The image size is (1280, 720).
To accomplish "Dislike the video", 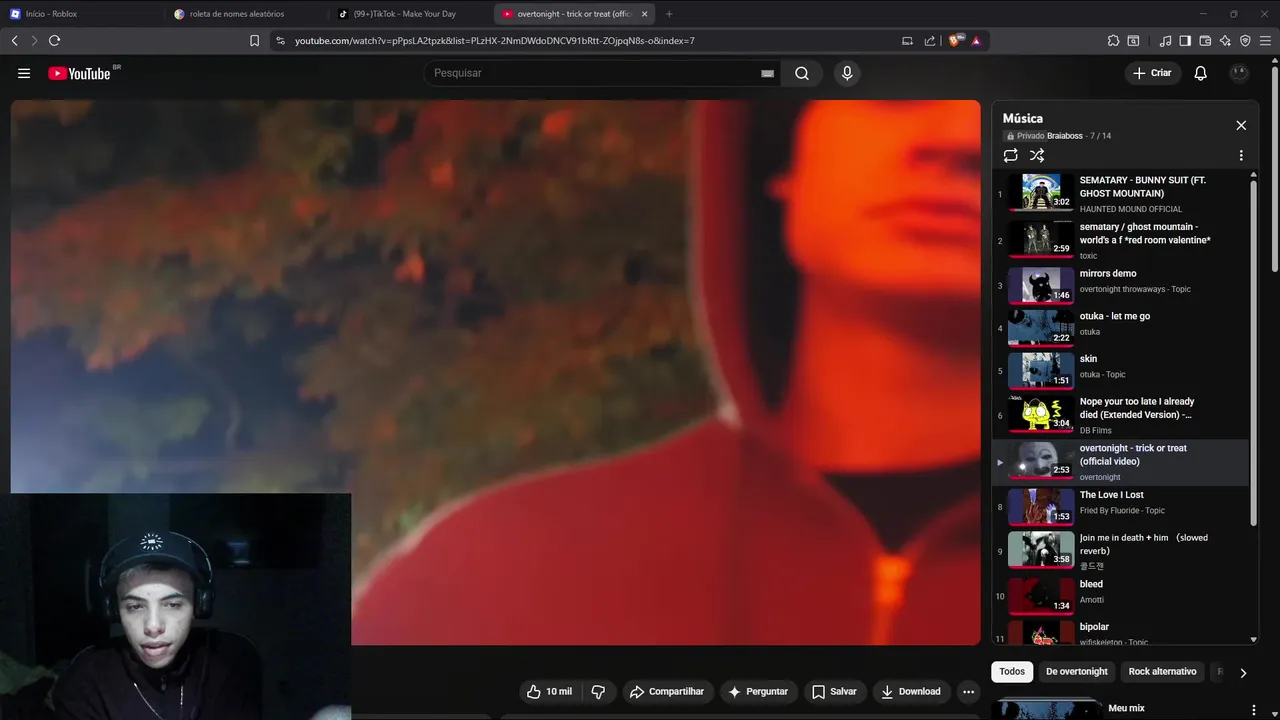I will (x=598, y=691).
